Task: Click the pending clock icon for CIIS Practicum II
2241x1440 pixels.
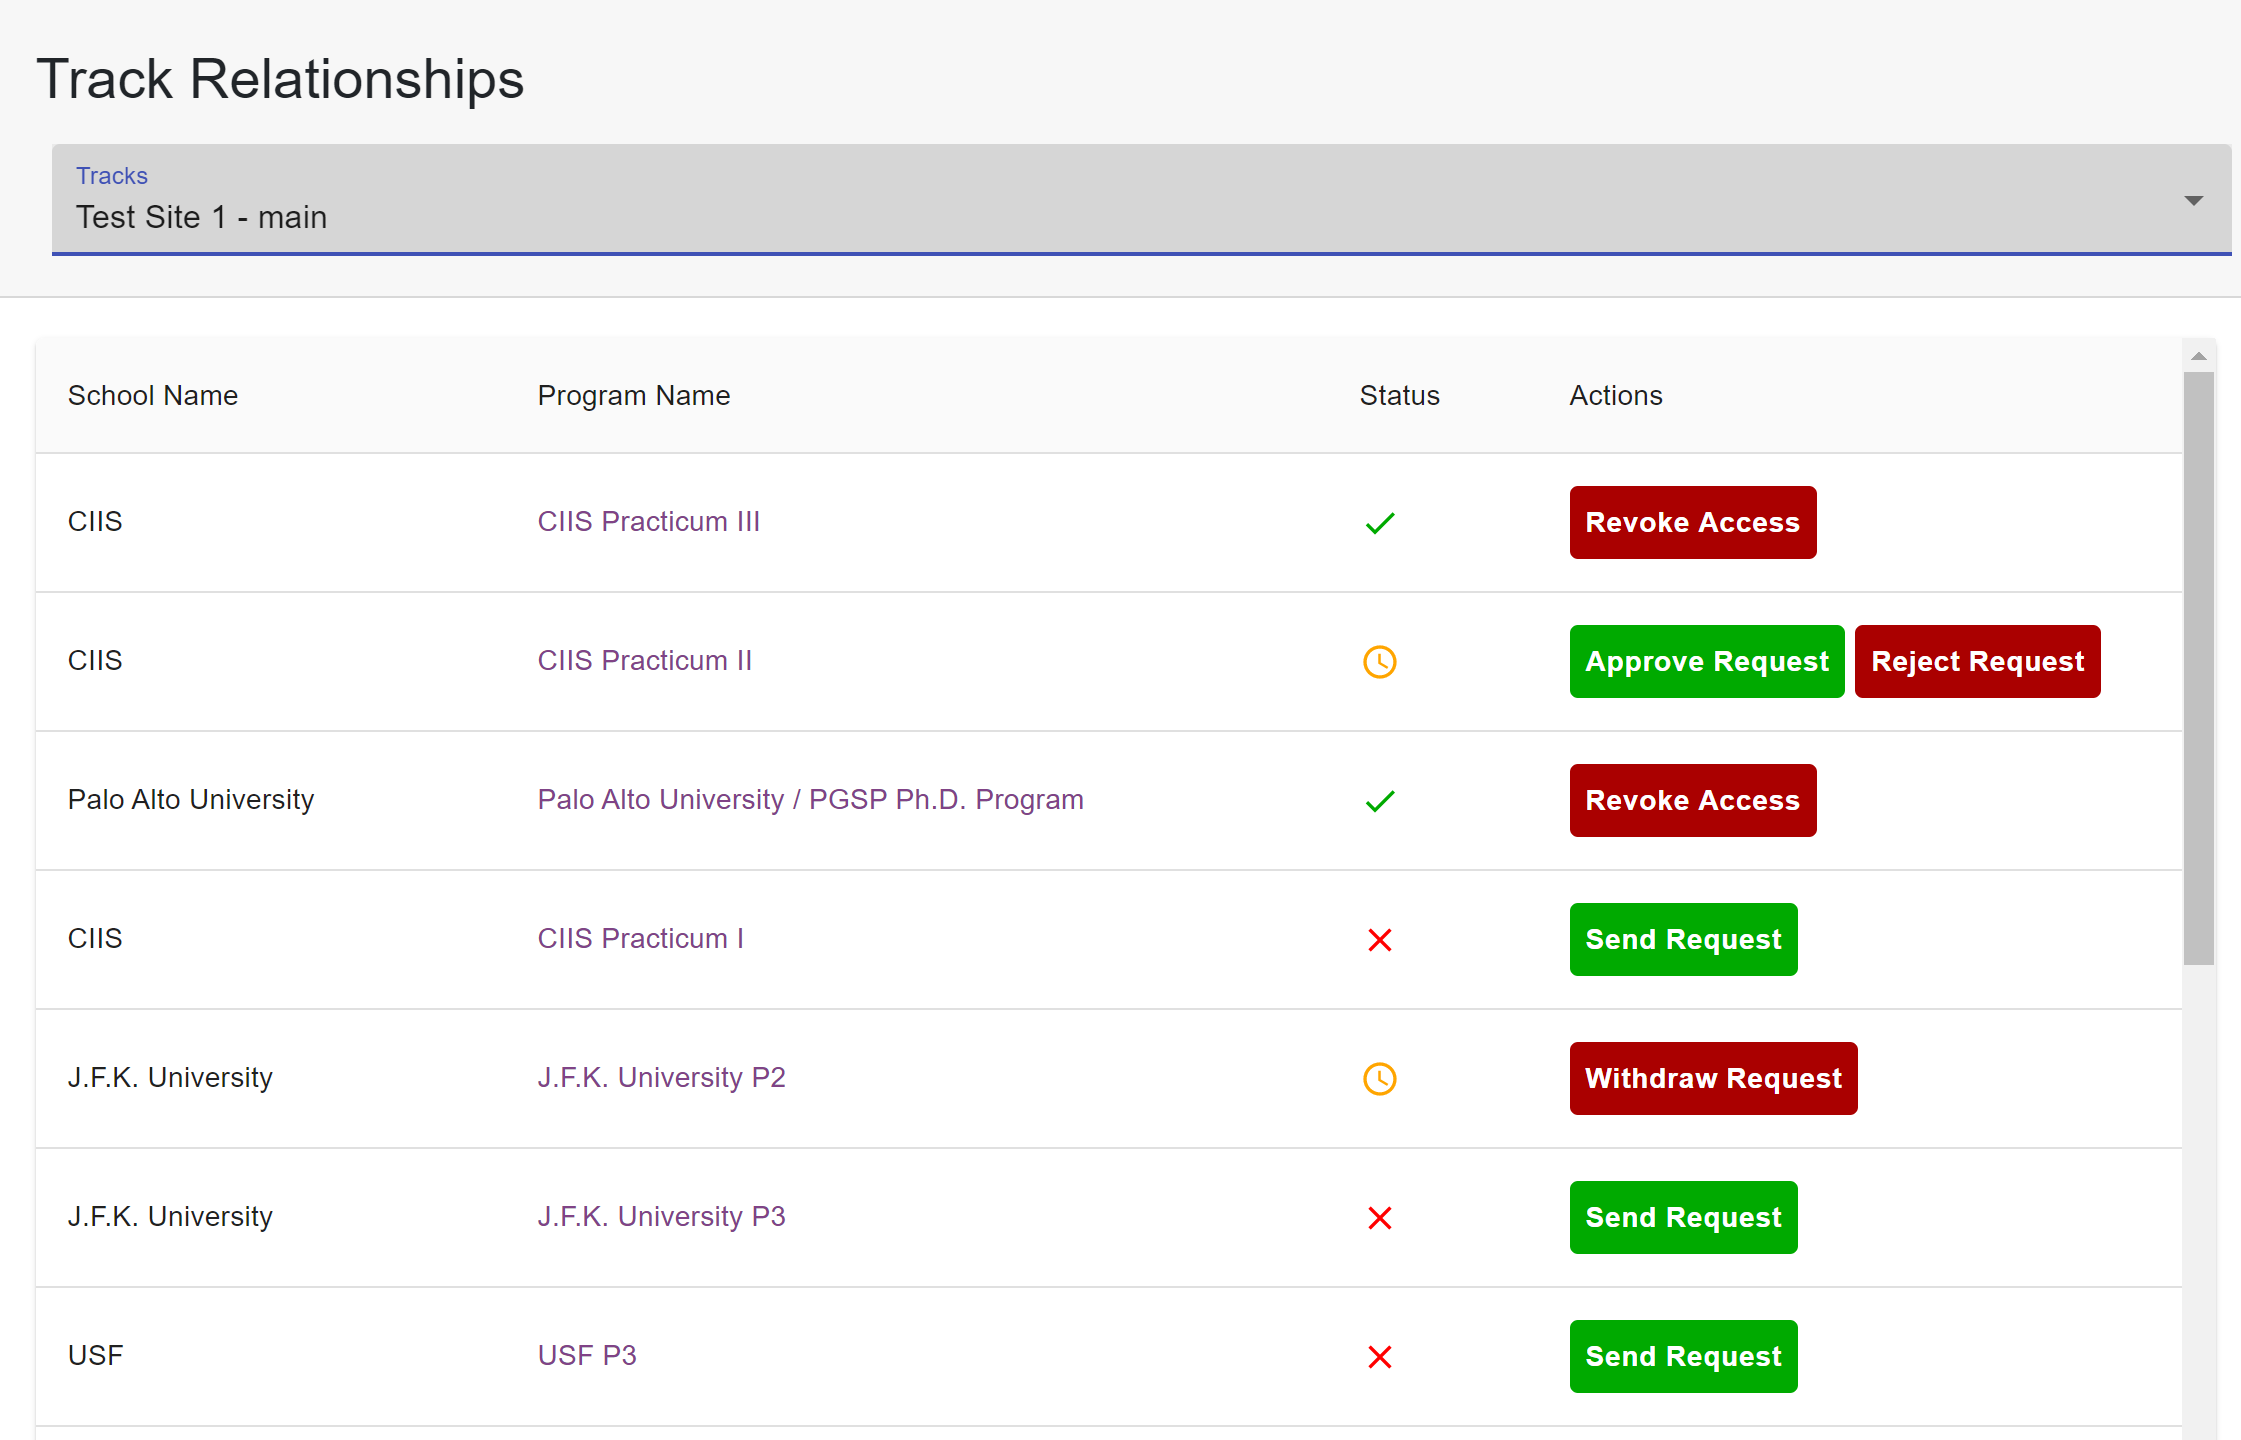Action: pyautogui.click(x=1380, y=661)
